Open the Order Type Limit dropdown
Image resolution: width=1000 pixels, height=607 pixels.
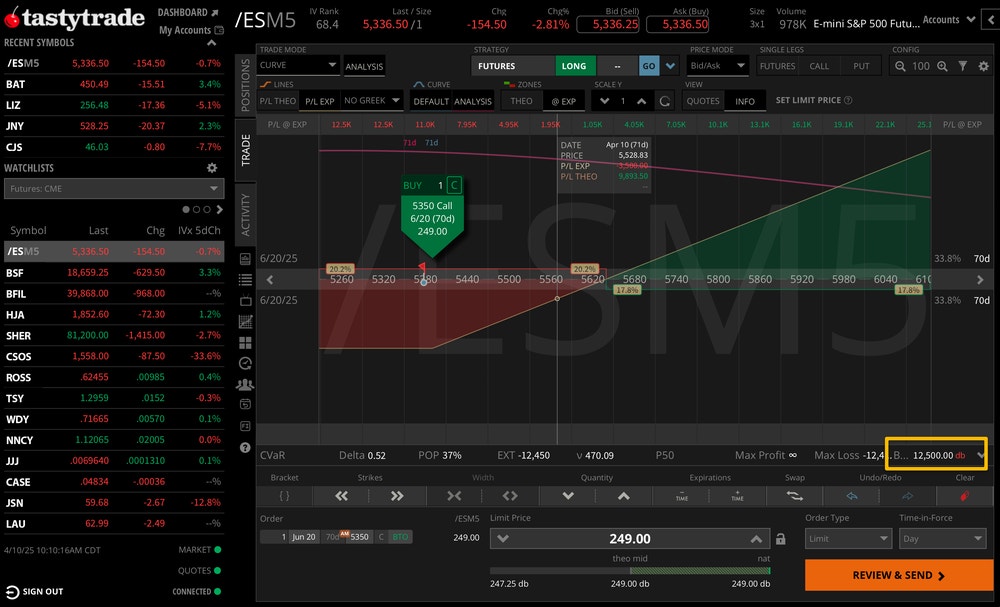pyautogui.click(x=848, y=539)
